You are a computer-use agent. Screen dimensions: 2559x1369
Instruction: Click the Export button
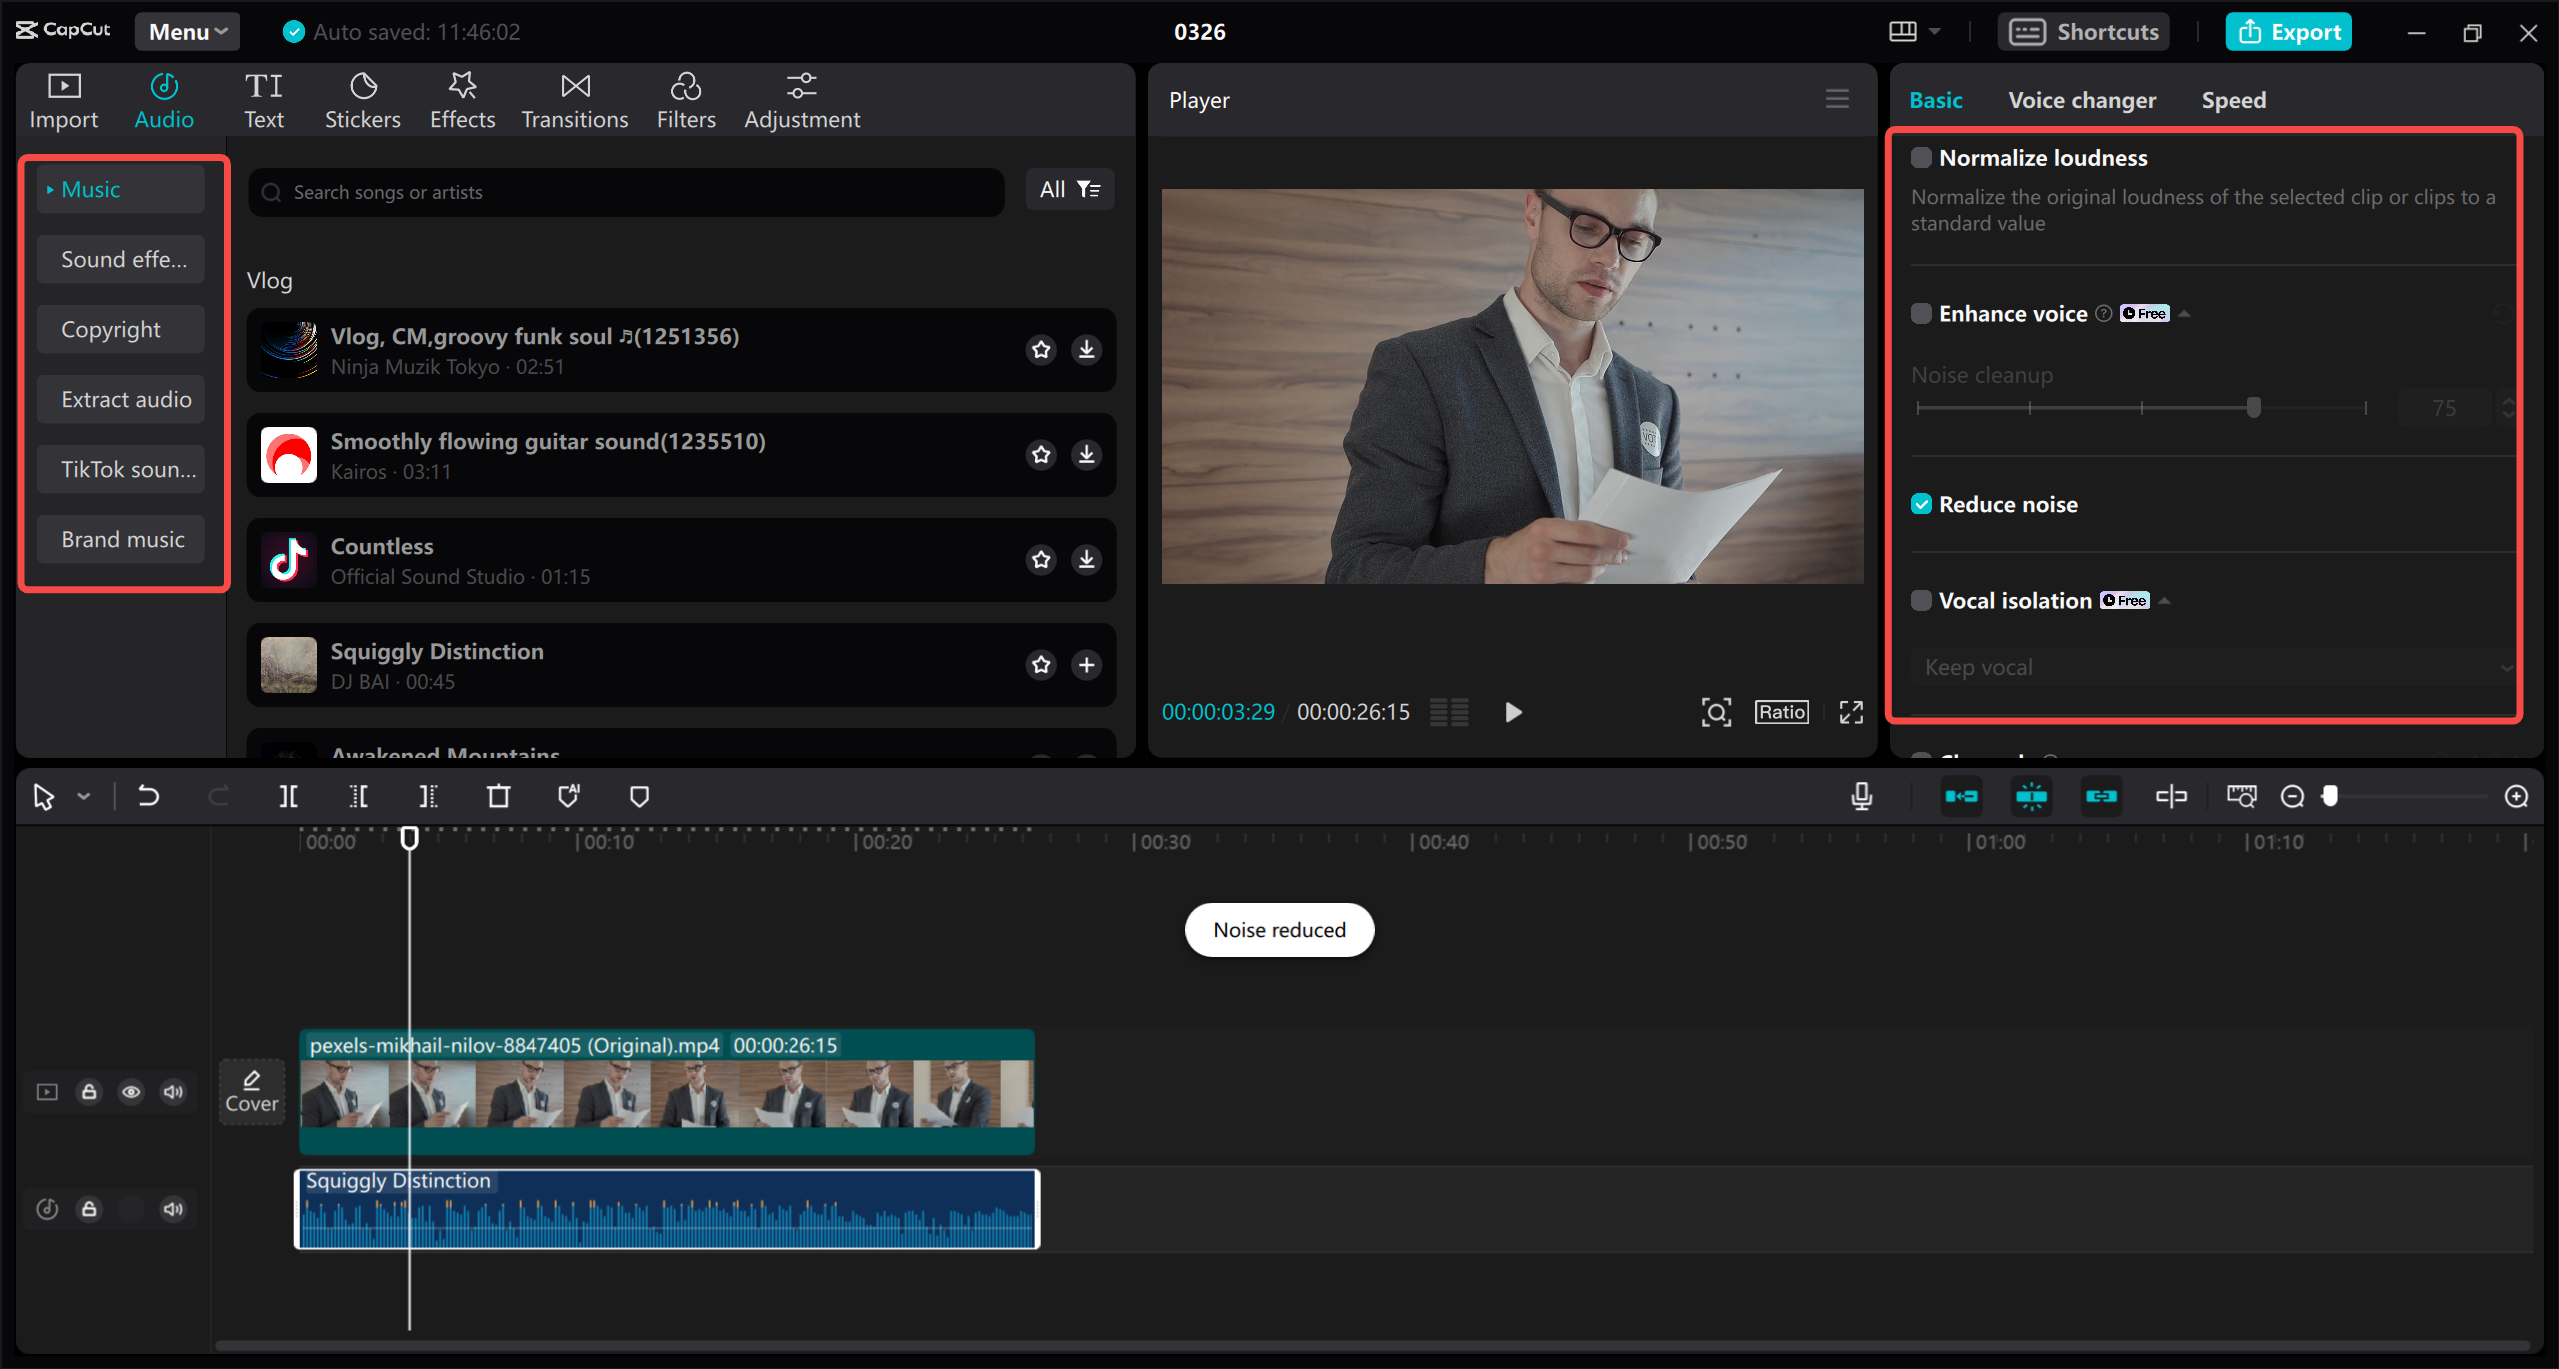pos(2288,31)
